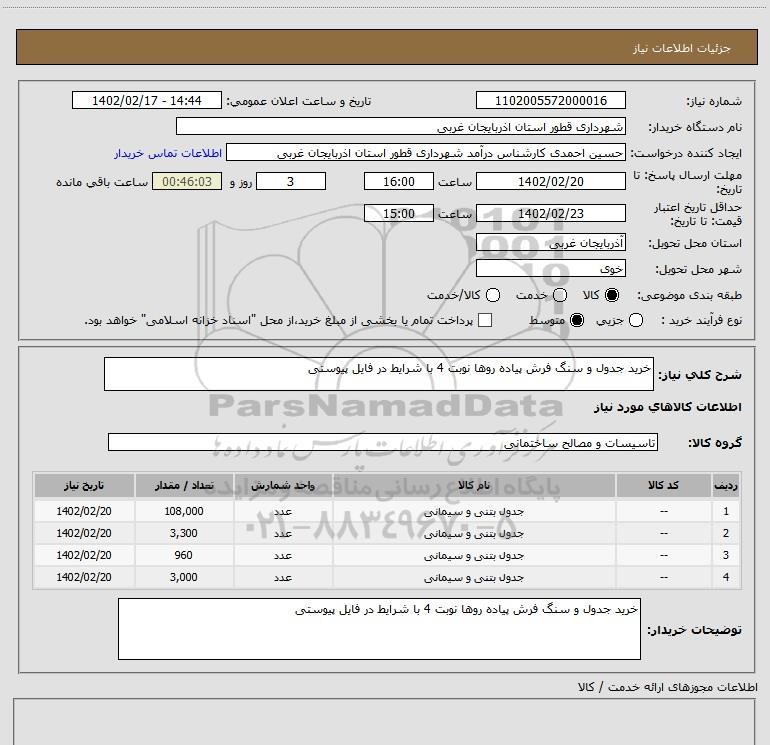
Task: Click the نام کالا column header
Action: 474,486
